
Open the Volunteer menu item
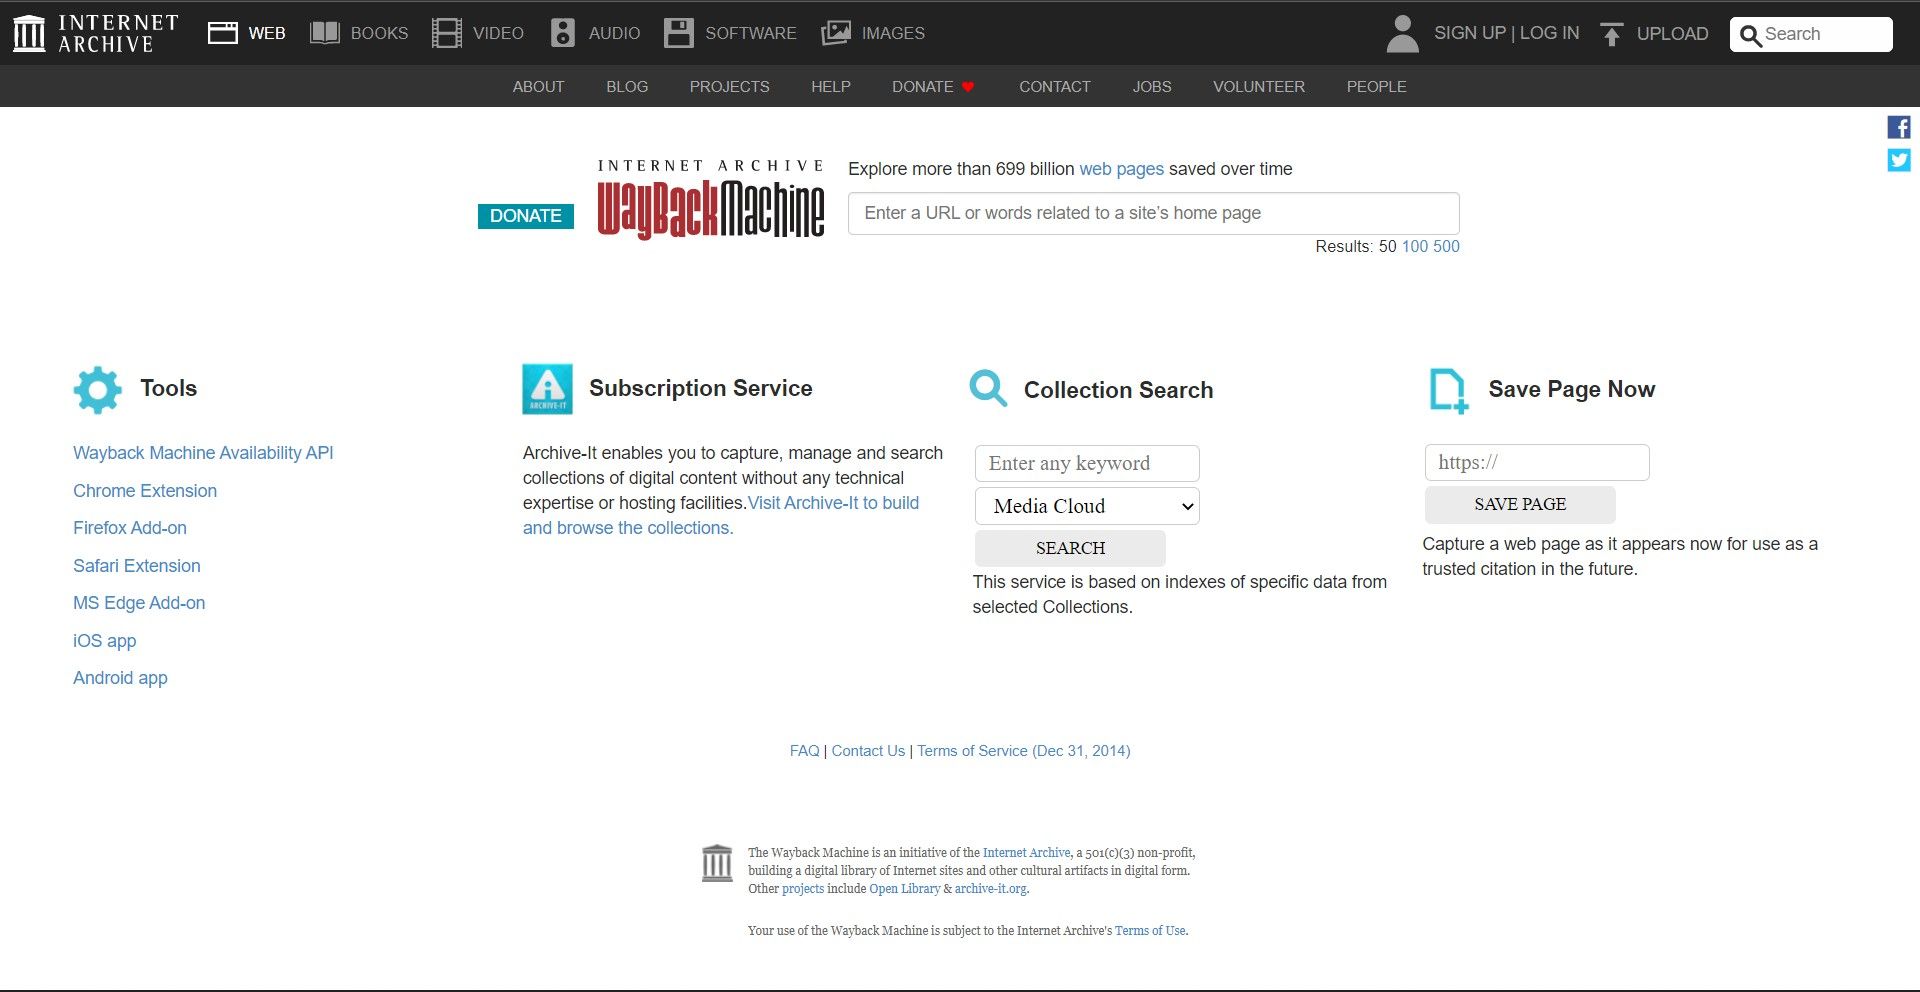(1258, 87)
